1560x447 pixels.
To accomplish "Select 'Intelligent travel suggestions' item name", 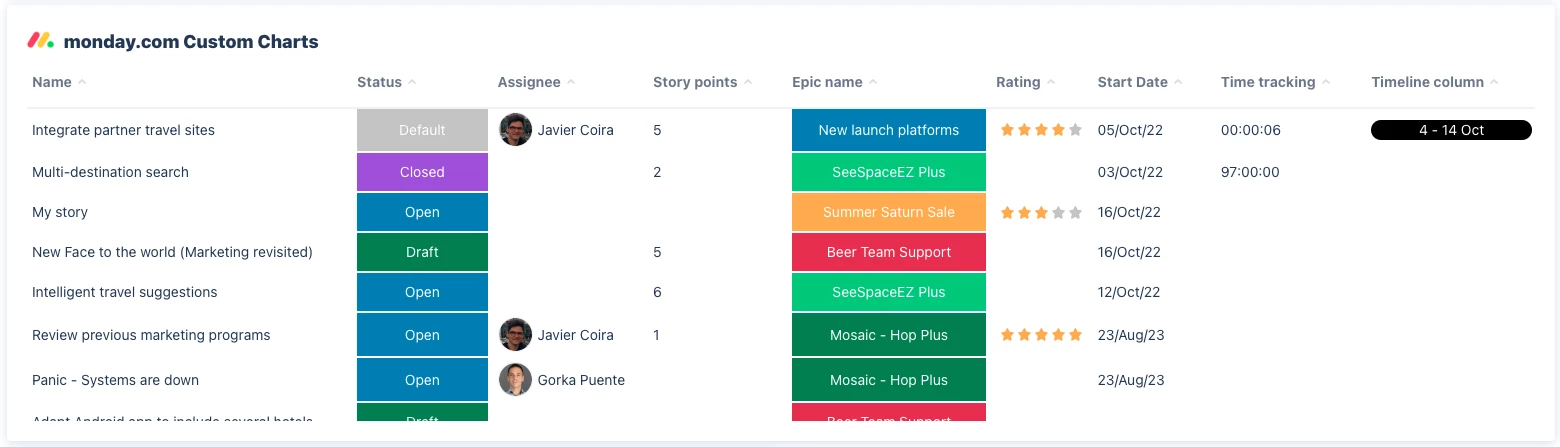I will pos(124,292).
